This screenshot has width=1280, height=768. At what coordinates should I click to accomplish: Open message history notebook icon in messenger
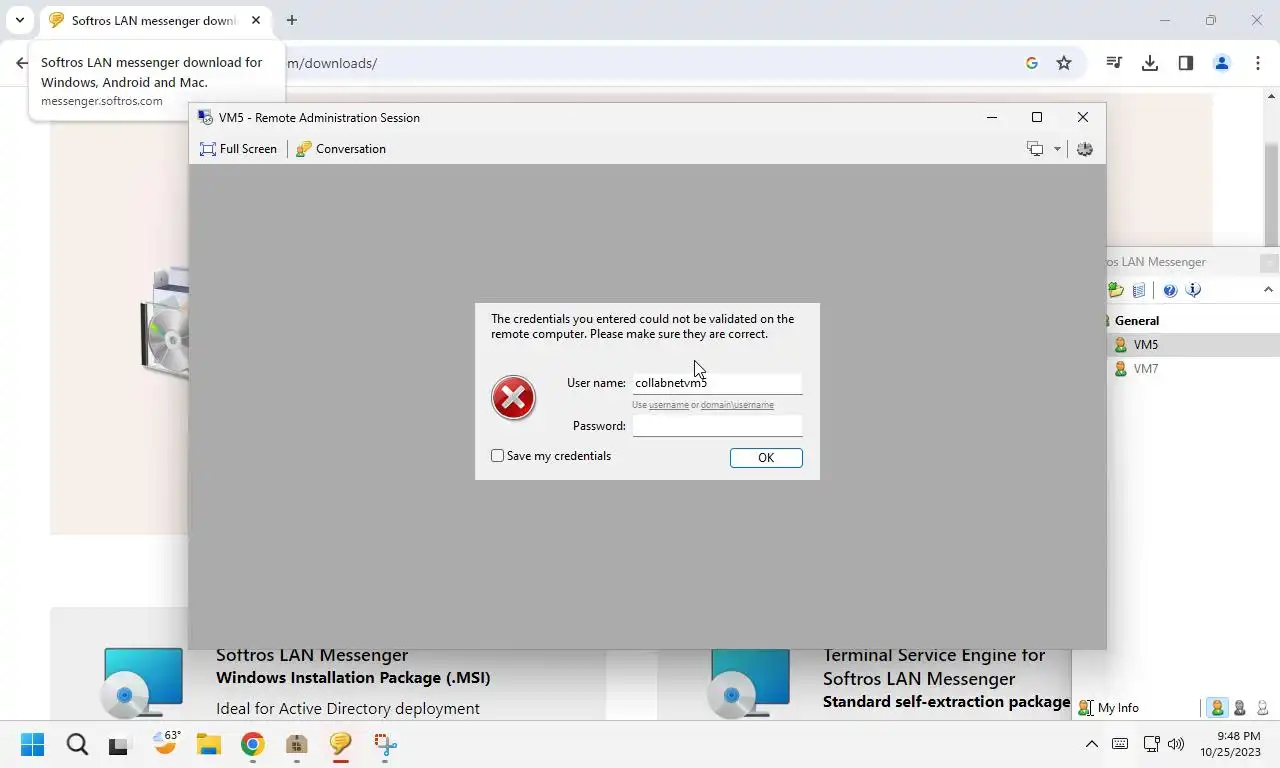pos(1139,290)
